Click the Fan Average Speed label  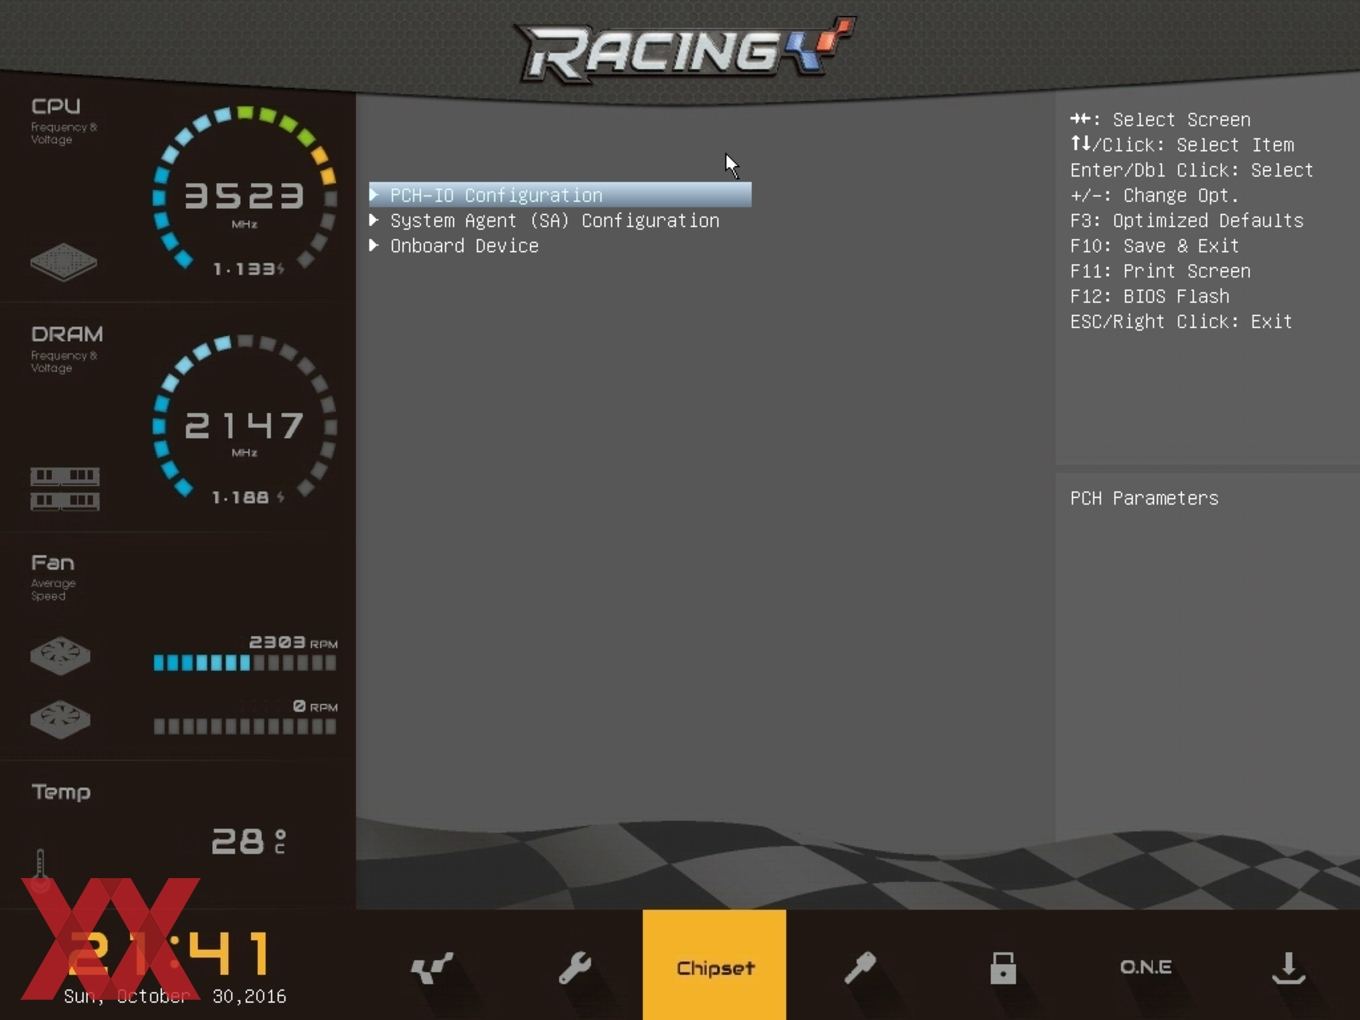[53, 577]
